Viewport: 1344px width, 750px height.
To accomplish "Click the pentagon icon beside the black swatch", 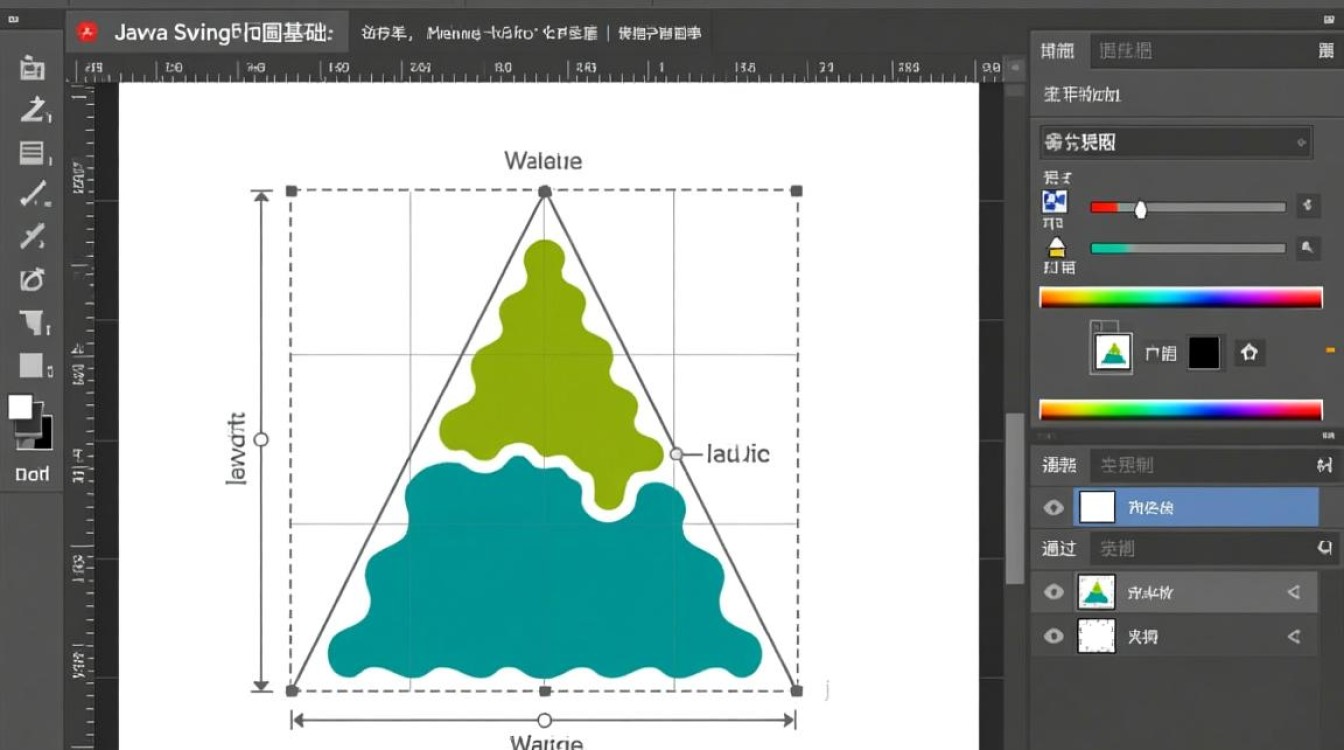I will pos(1249,352).
